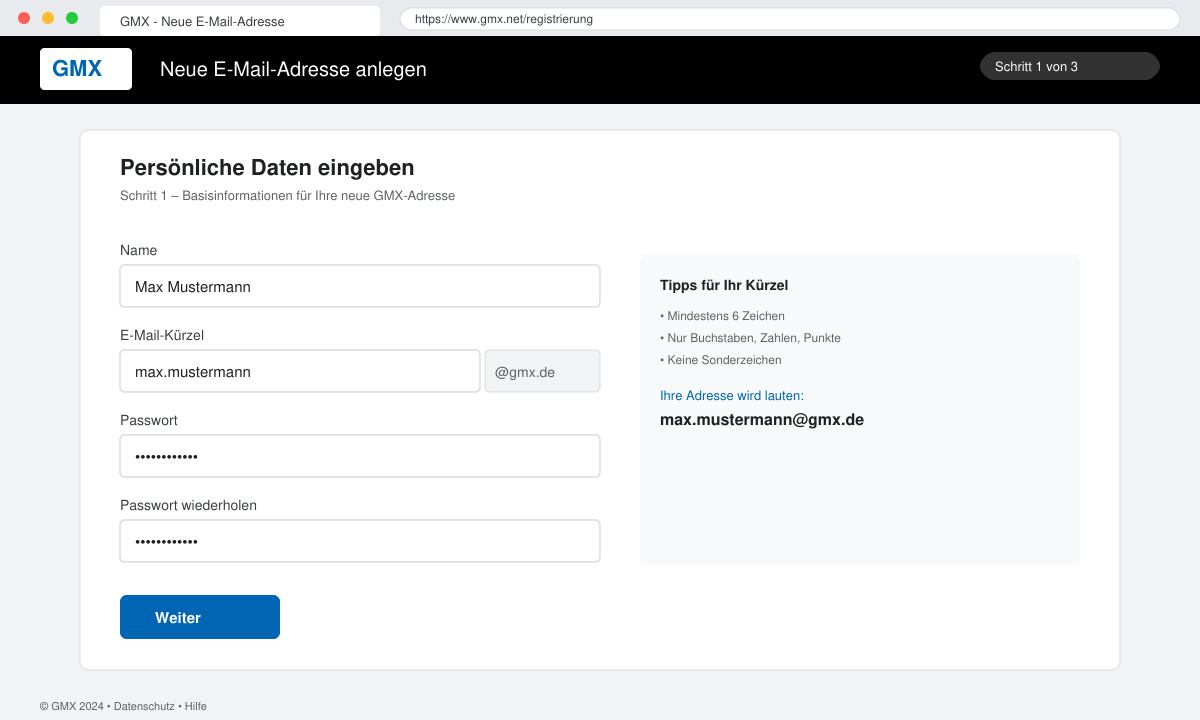Click the 'Mindestens 6 Zeichen' tip
This screenshot has width=1200, height=720.
[x=722, y=316]
